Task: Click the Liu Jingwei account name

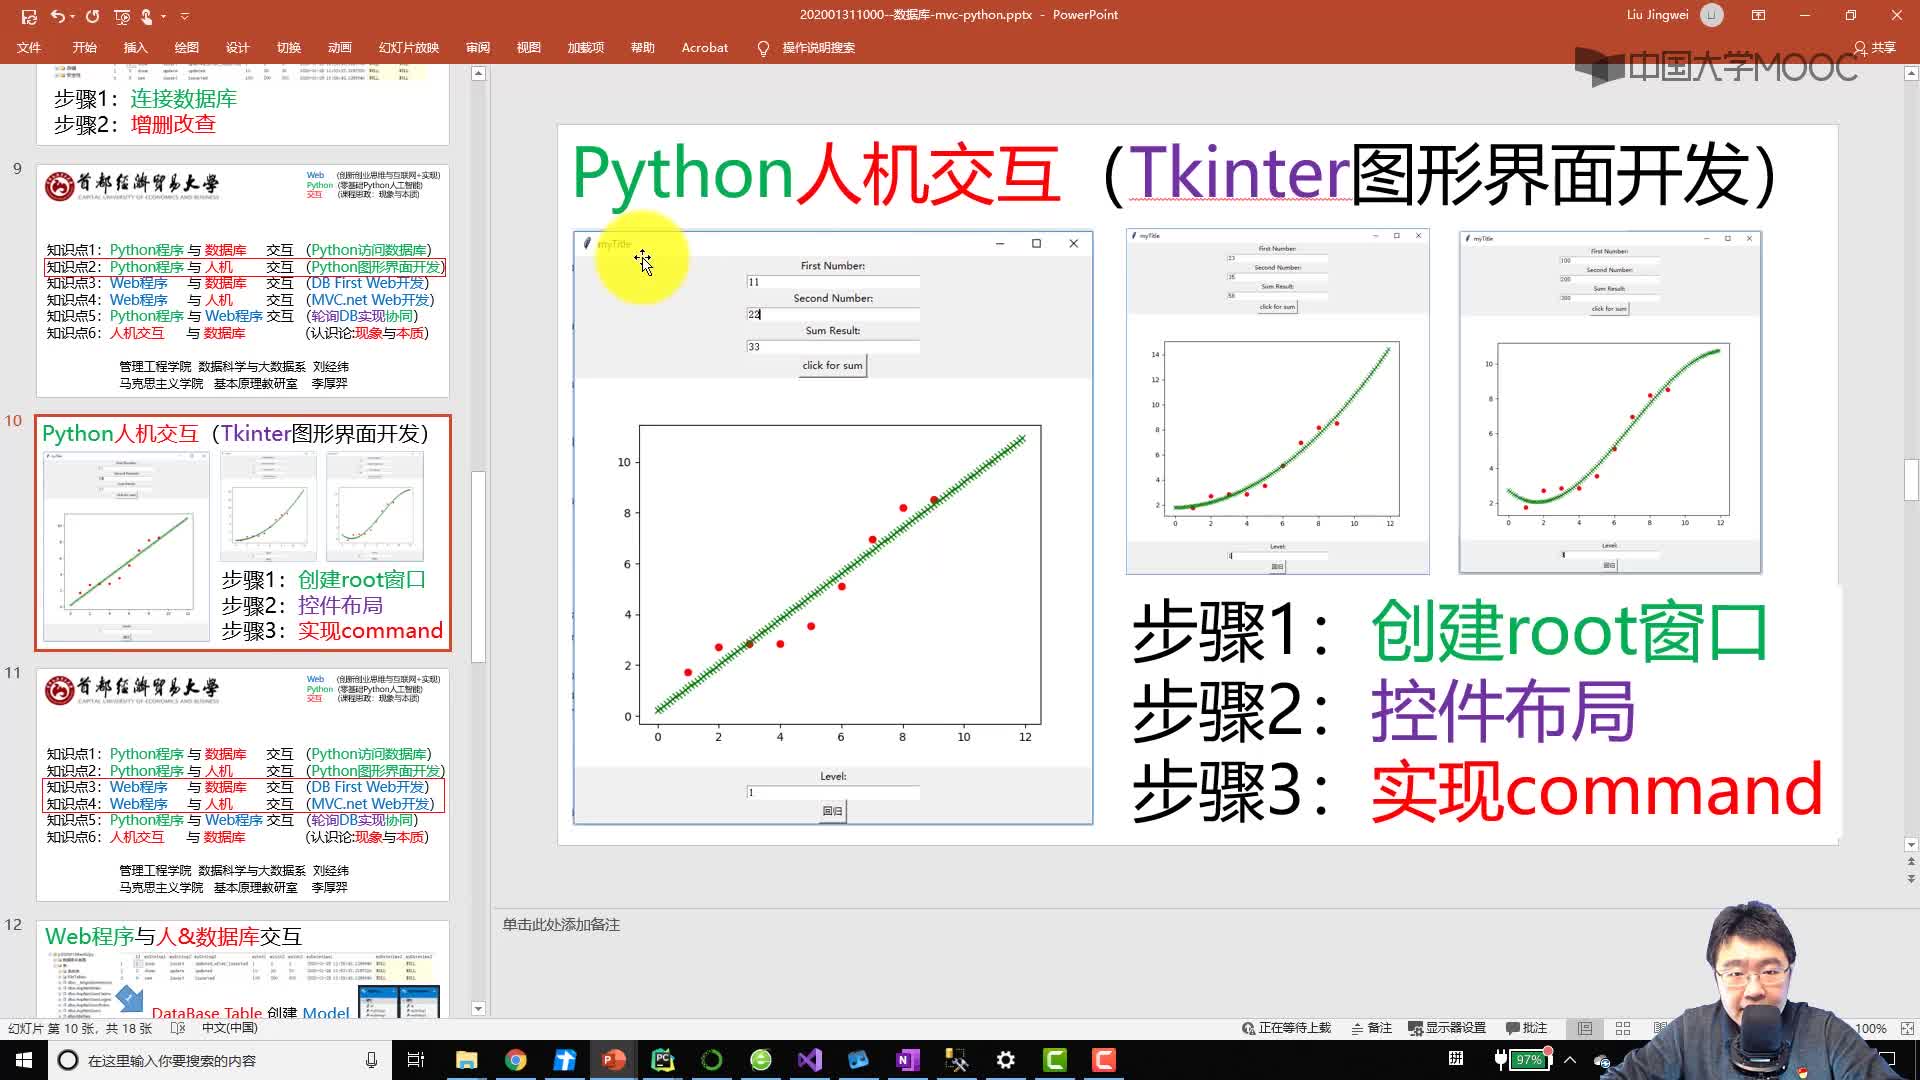Action: click(x=1657, y=15)
